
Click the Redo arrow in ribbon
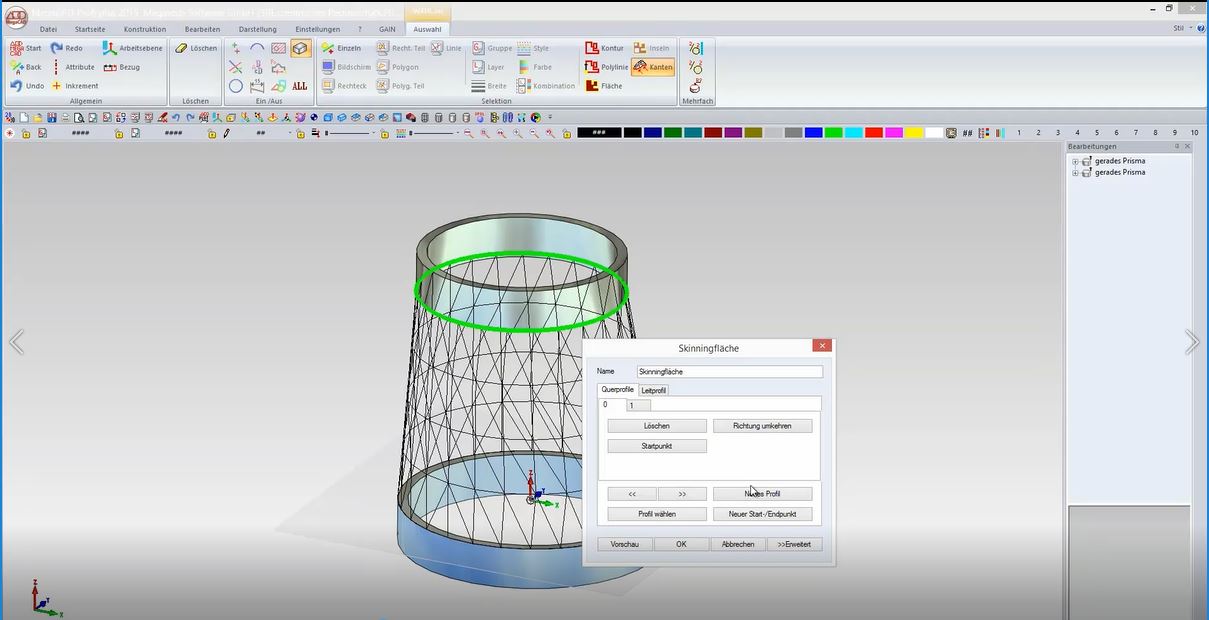[x=67, y=48]
